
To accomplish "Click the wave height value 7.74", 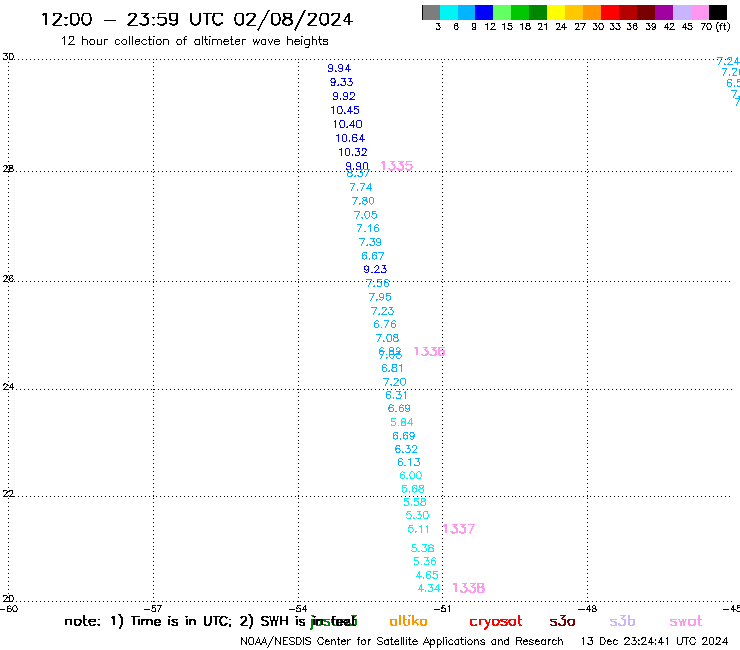I will [x=361, y=187].
